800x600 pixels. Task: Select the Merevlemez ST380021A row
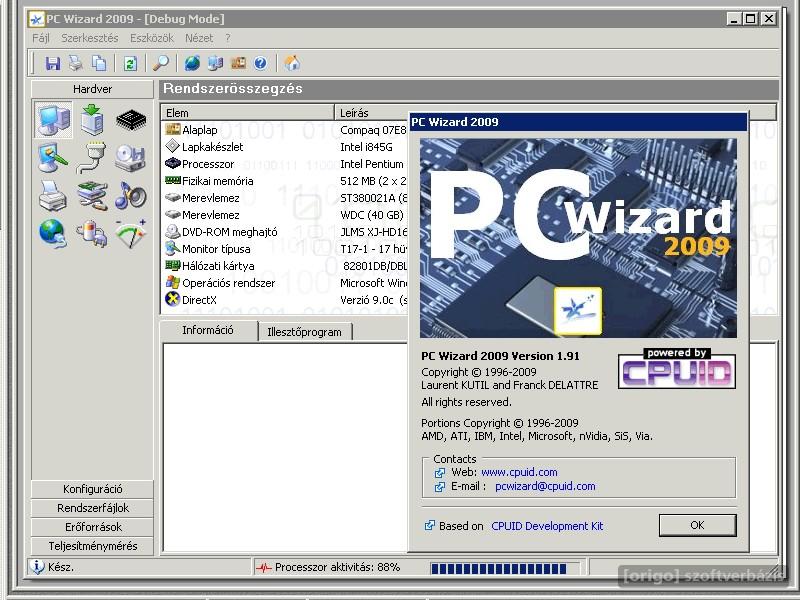pos(285,198)
